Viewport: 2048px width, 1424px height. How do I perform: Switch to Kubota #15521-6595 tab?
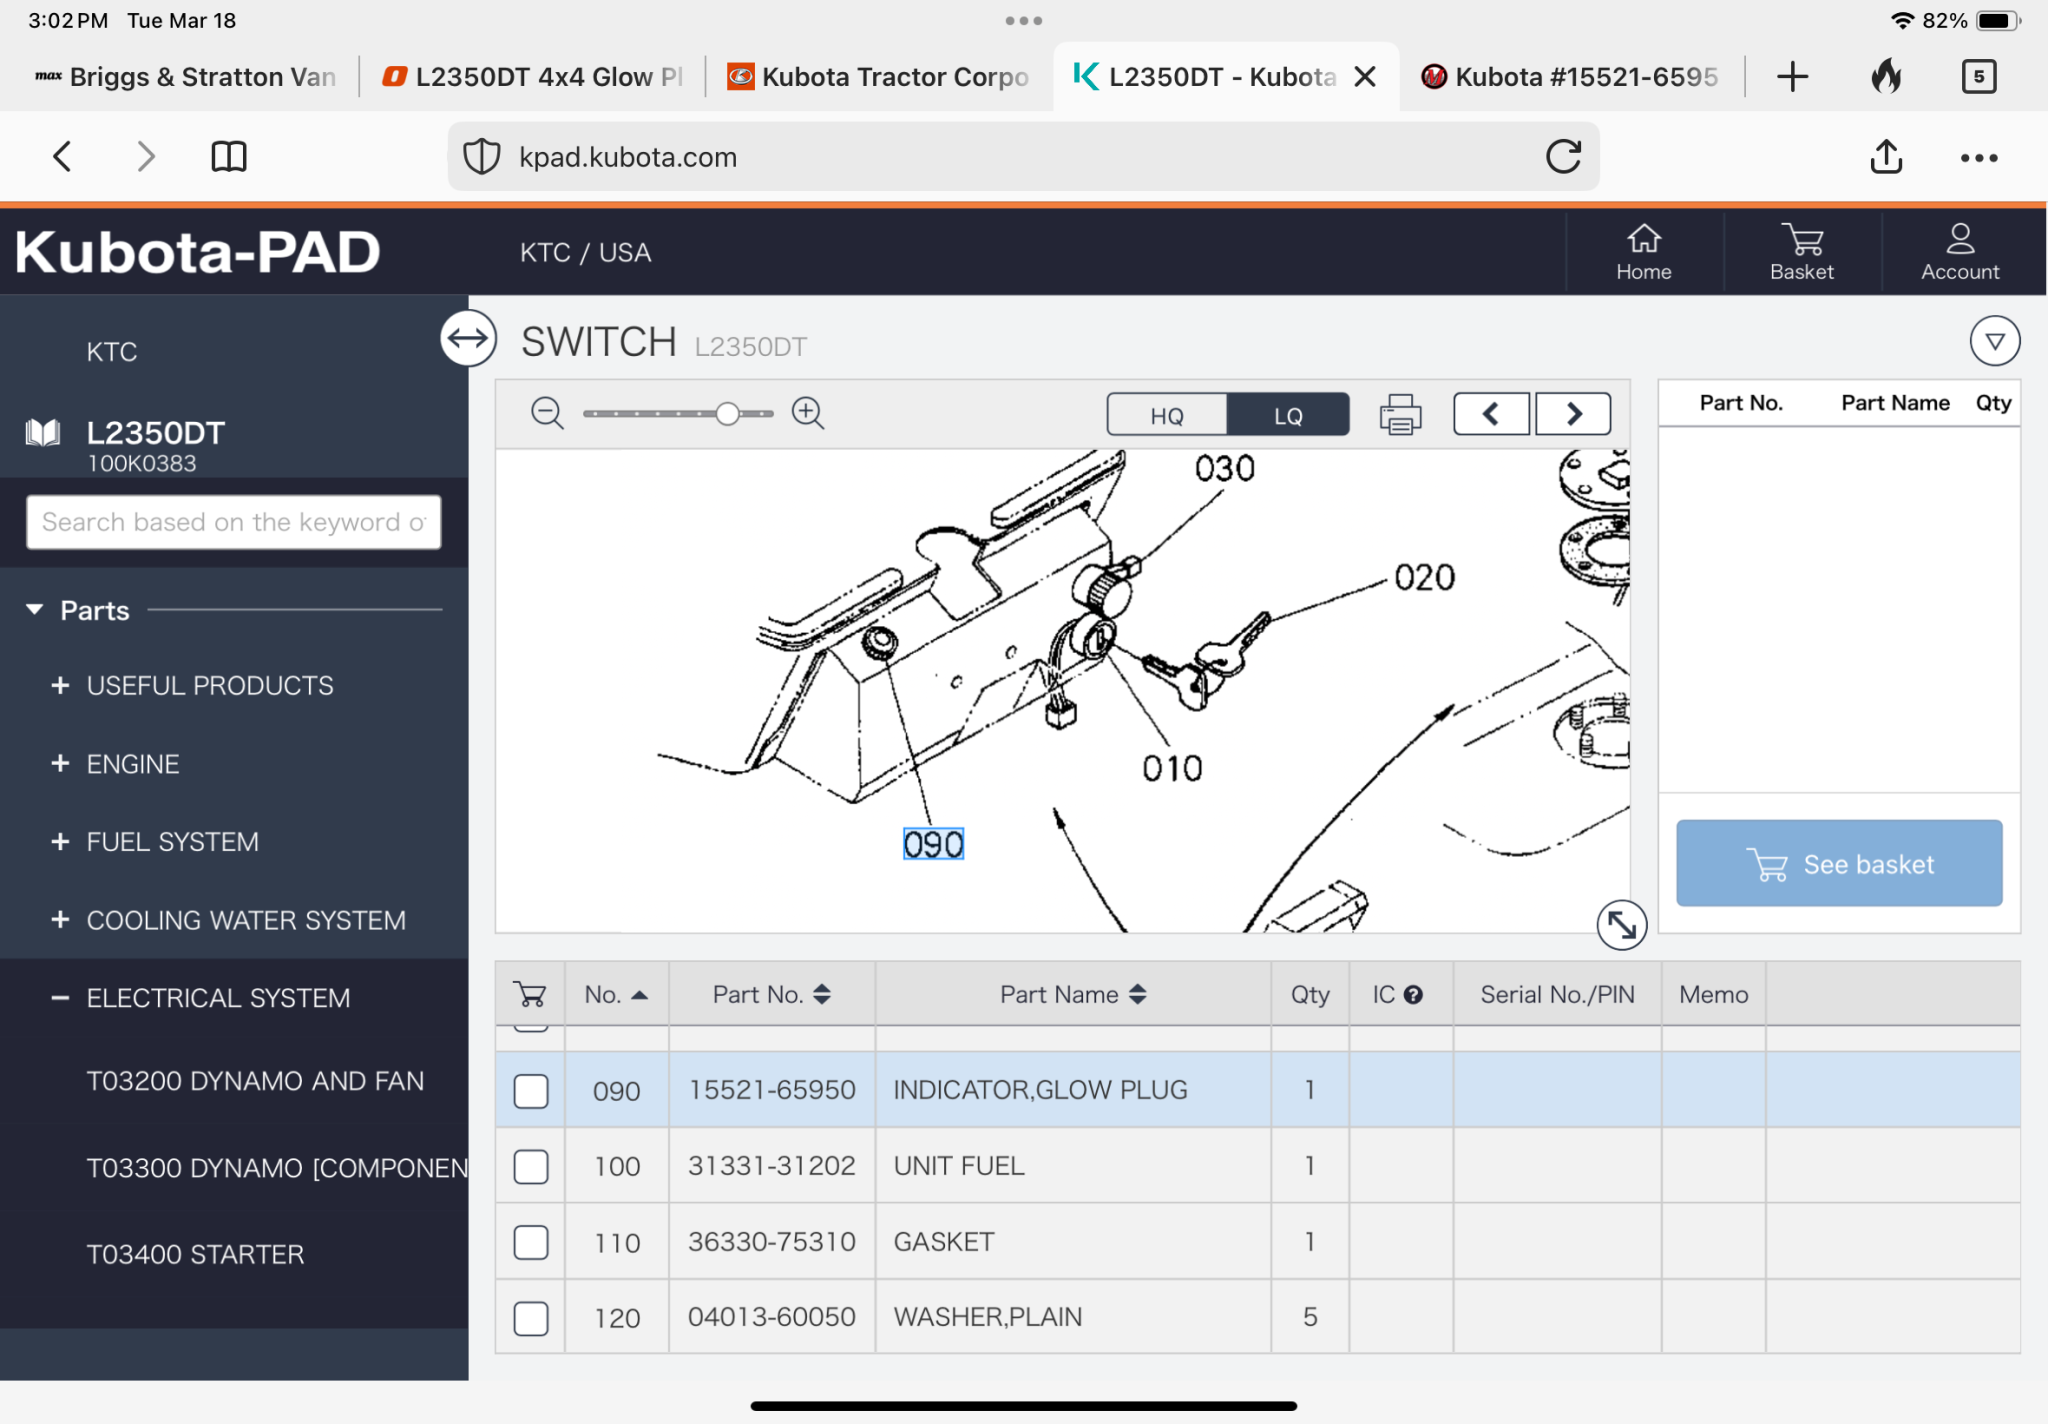[1572, 77]
